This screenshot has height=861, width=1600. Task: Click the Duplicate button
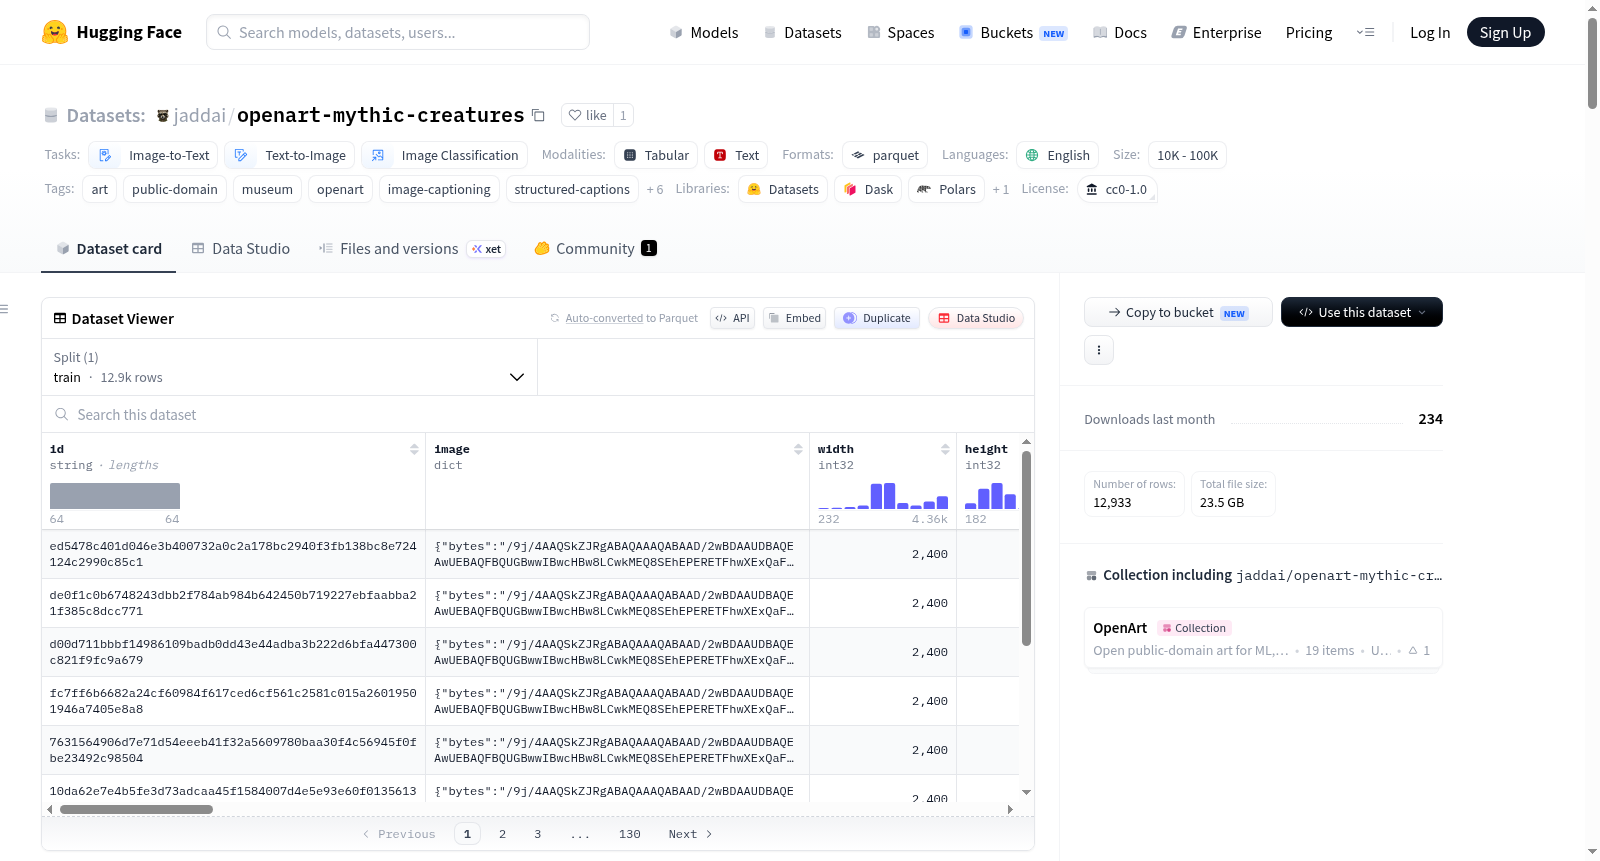coord(877,318)
